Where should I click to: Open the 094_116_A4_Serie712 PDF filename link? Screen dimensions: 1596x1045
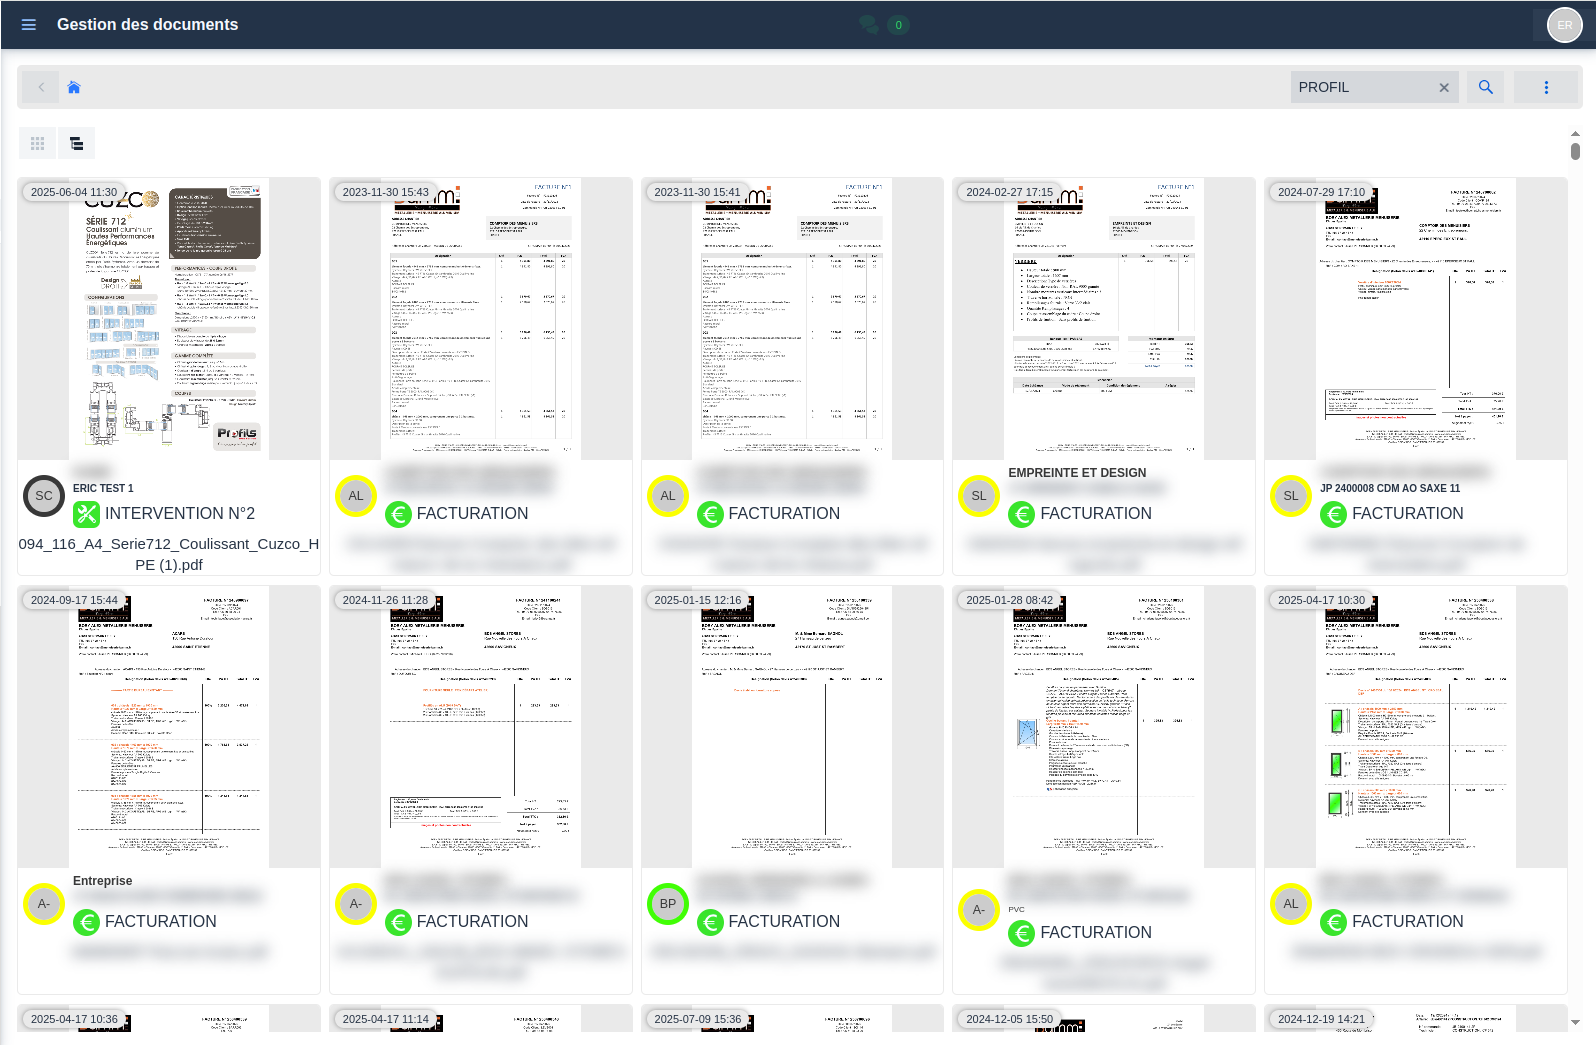[169, 554]
